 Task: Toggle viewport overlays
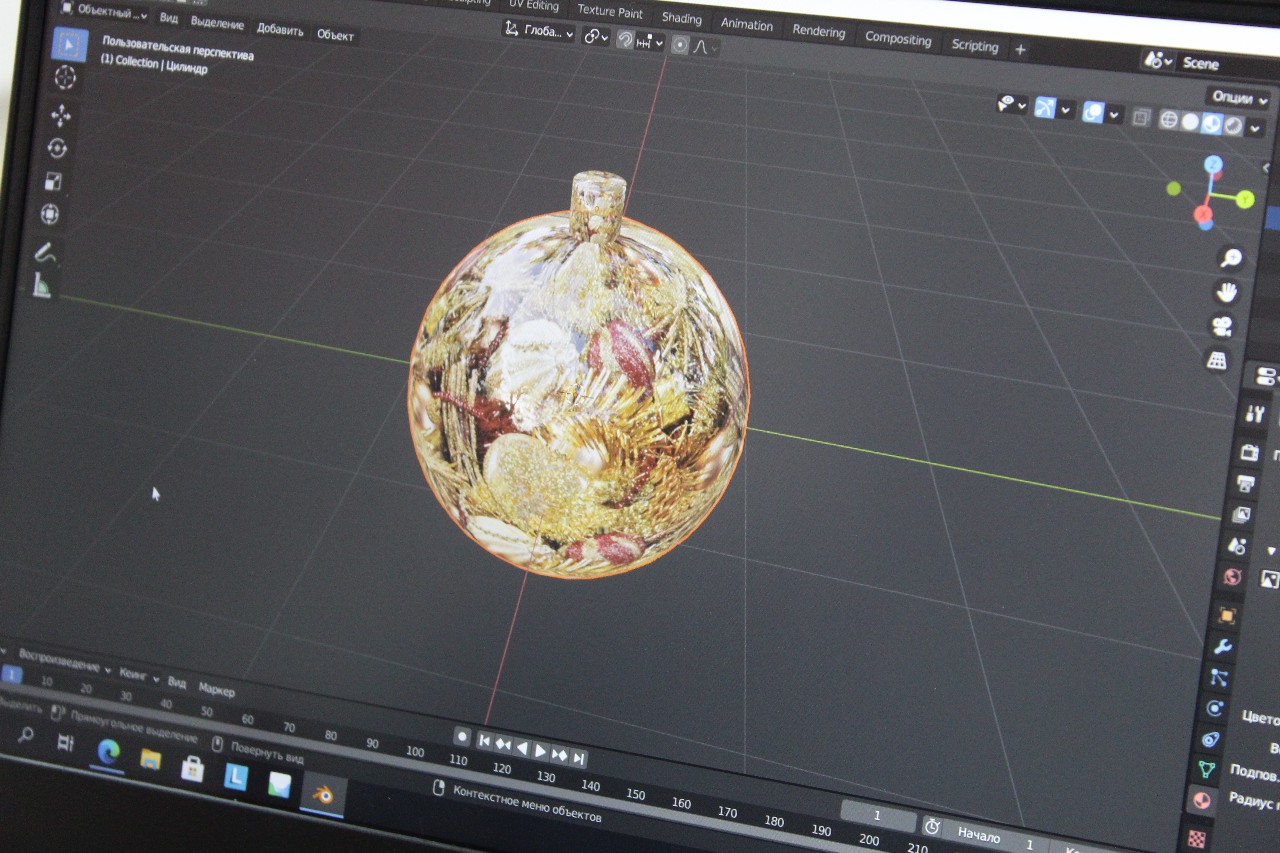(x=1093, y=112)
